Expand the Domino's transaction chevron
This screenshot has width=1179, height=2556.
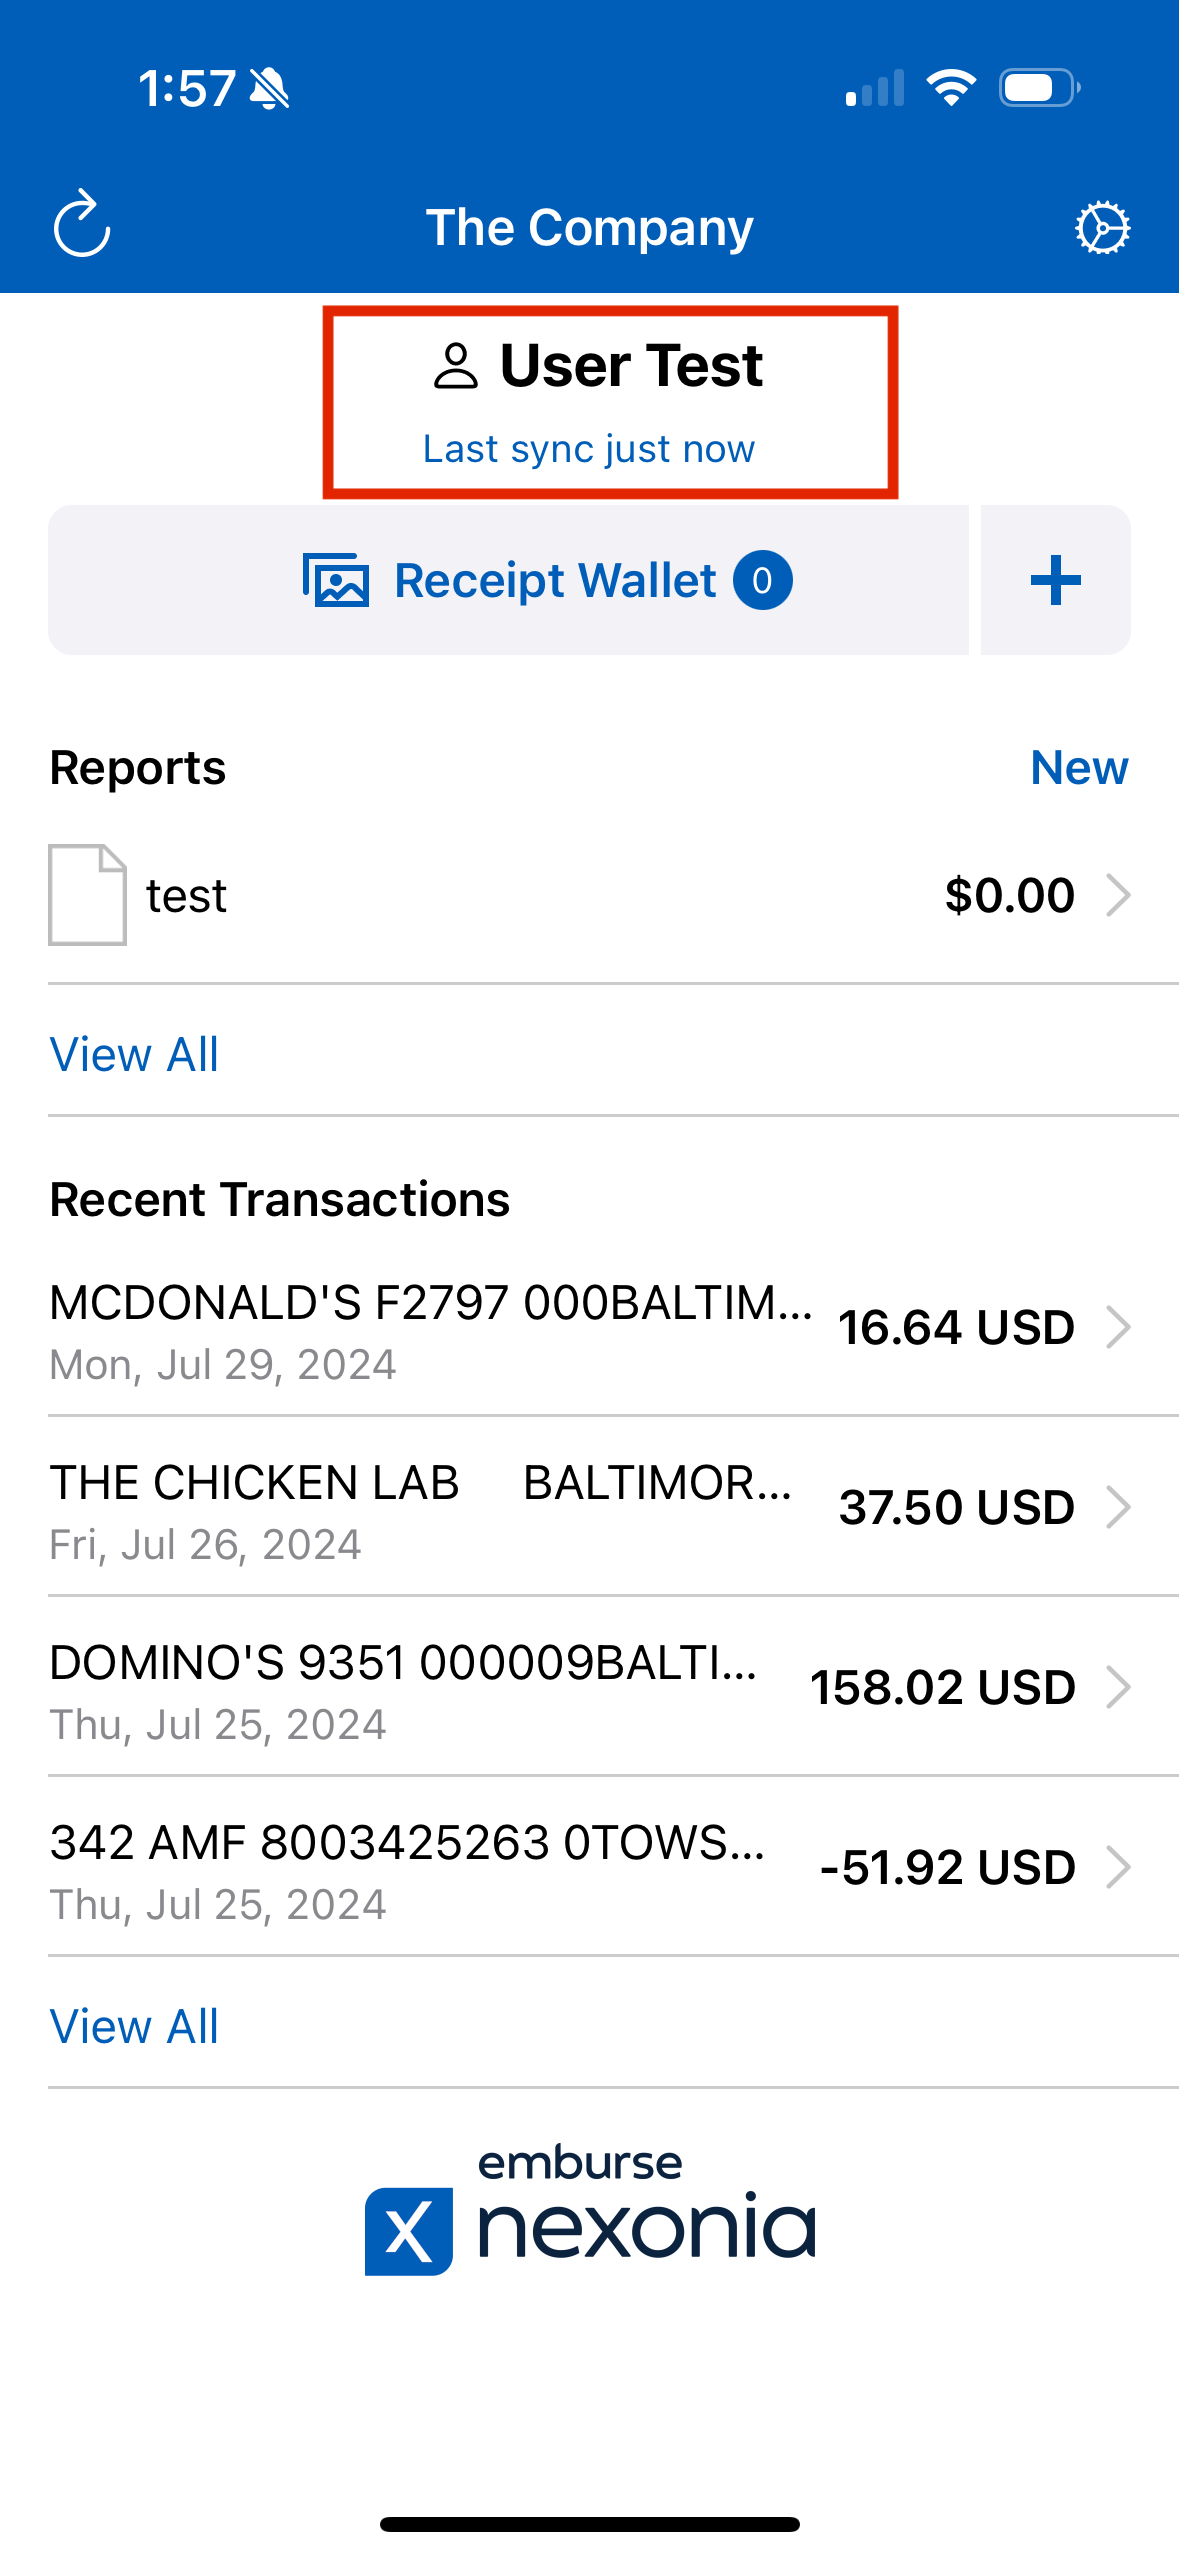tap(1118, 1687)
